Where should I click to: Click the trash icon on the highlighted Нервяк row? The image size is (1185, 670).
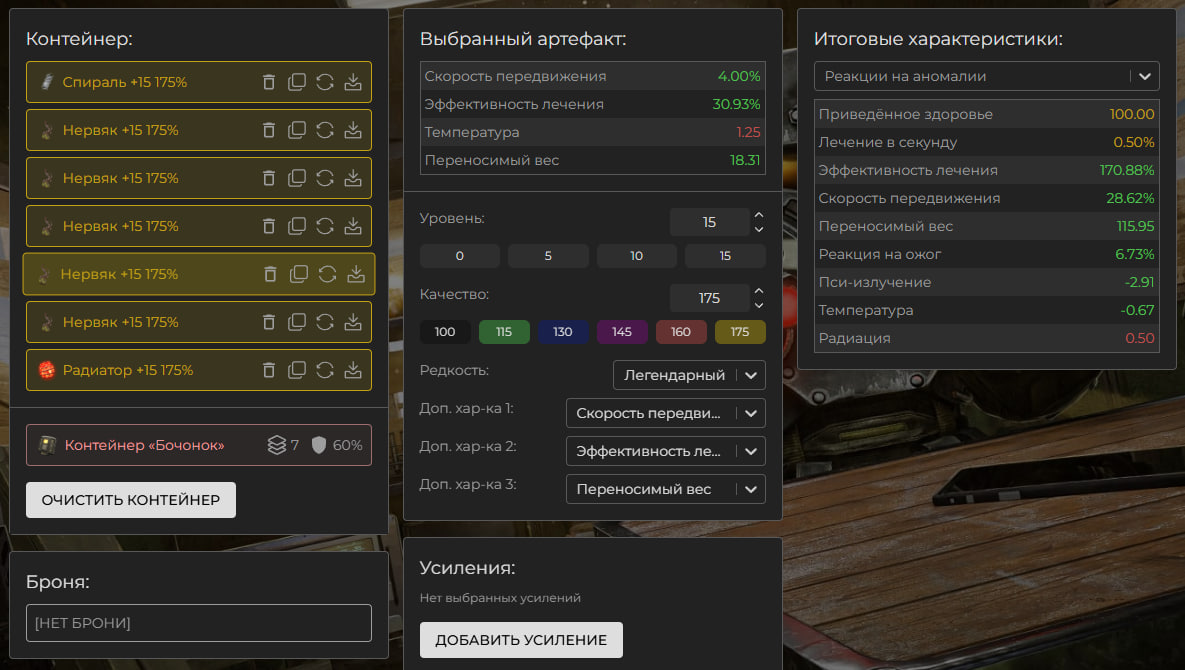(x=270, y=273)
